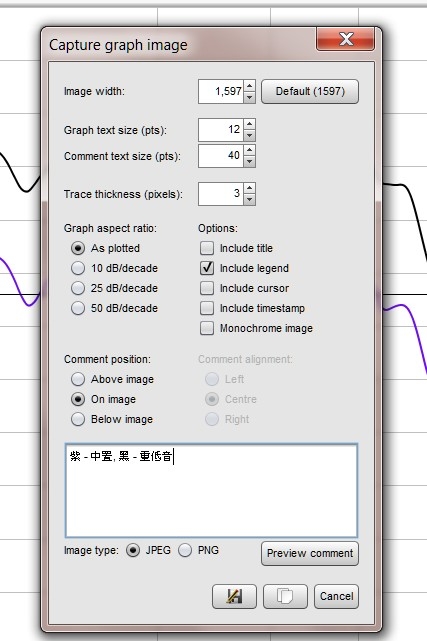Select Left comment alignment radio
This screenshot has height=641, width=427.
212,379
